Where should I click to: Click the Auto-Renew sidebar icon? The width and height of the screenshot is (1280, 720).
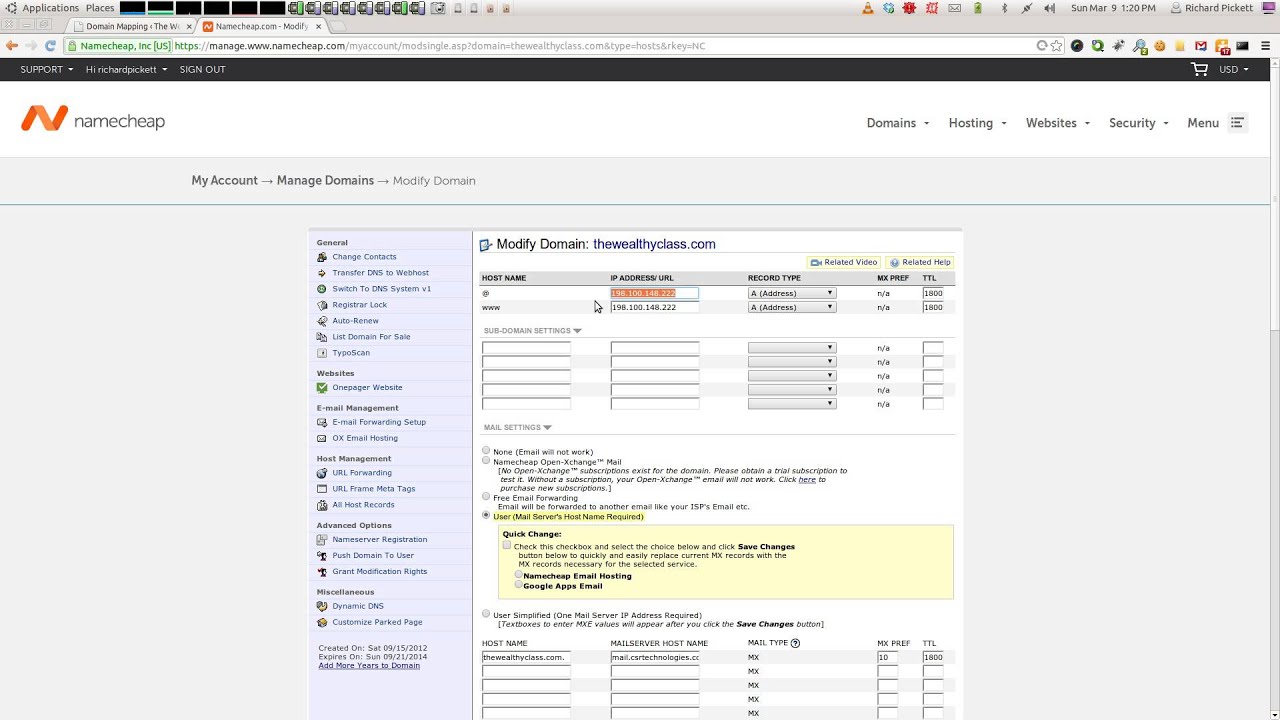coord(322,321)
